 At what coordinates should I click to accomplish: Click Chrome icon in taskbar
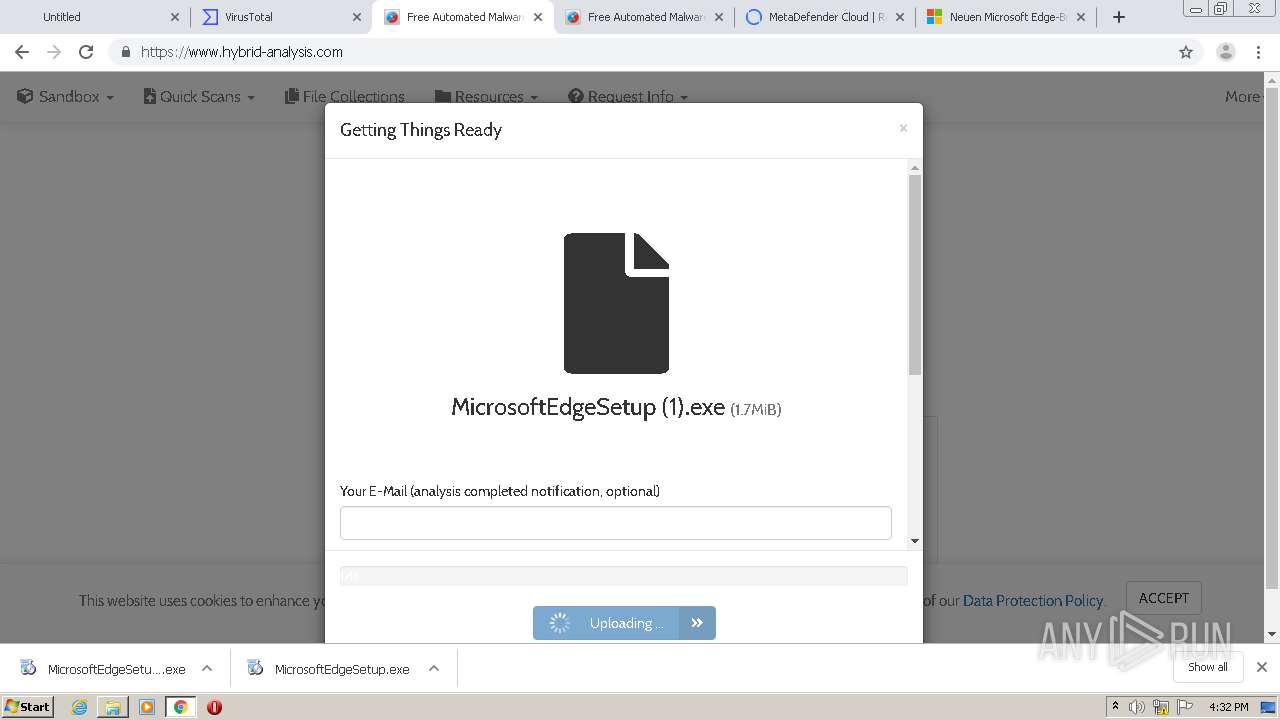click(180, 707)
